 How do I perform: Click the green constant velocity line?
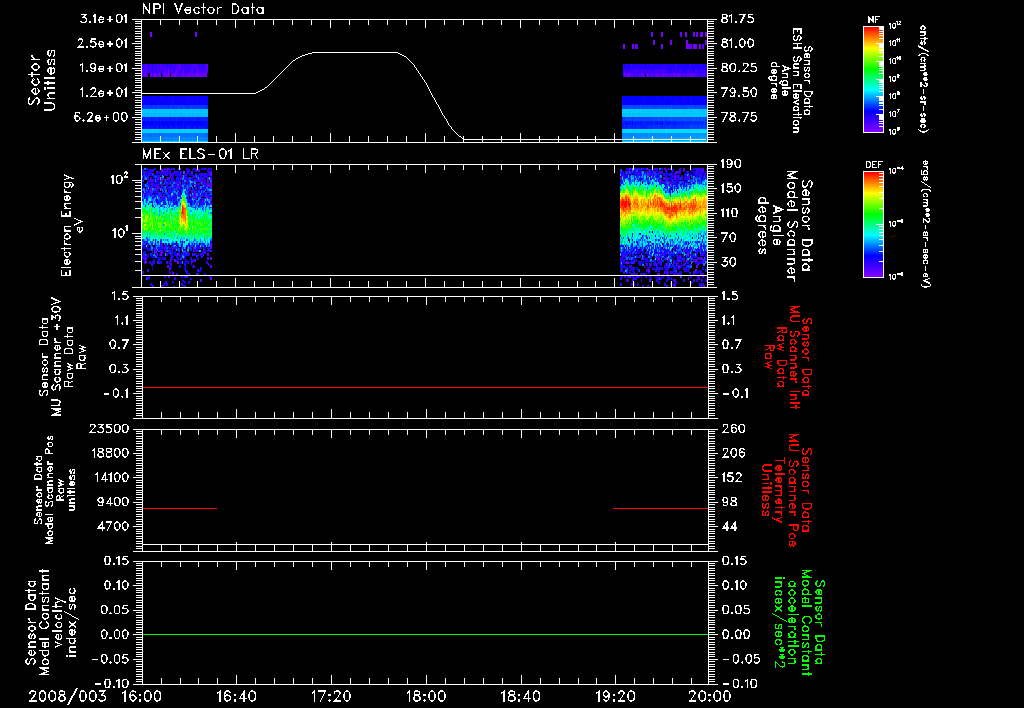[425, 634]
